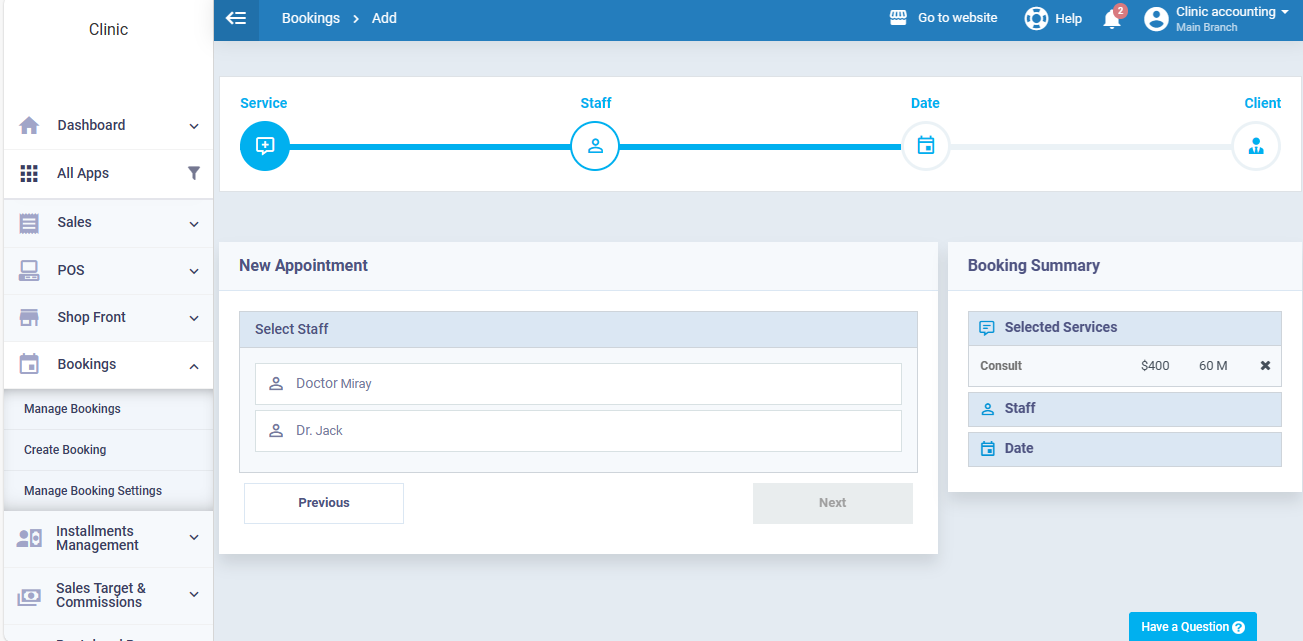The image size is (1303, 641).
Task: Remove Consult service with the X icon
Action: 1265,366
